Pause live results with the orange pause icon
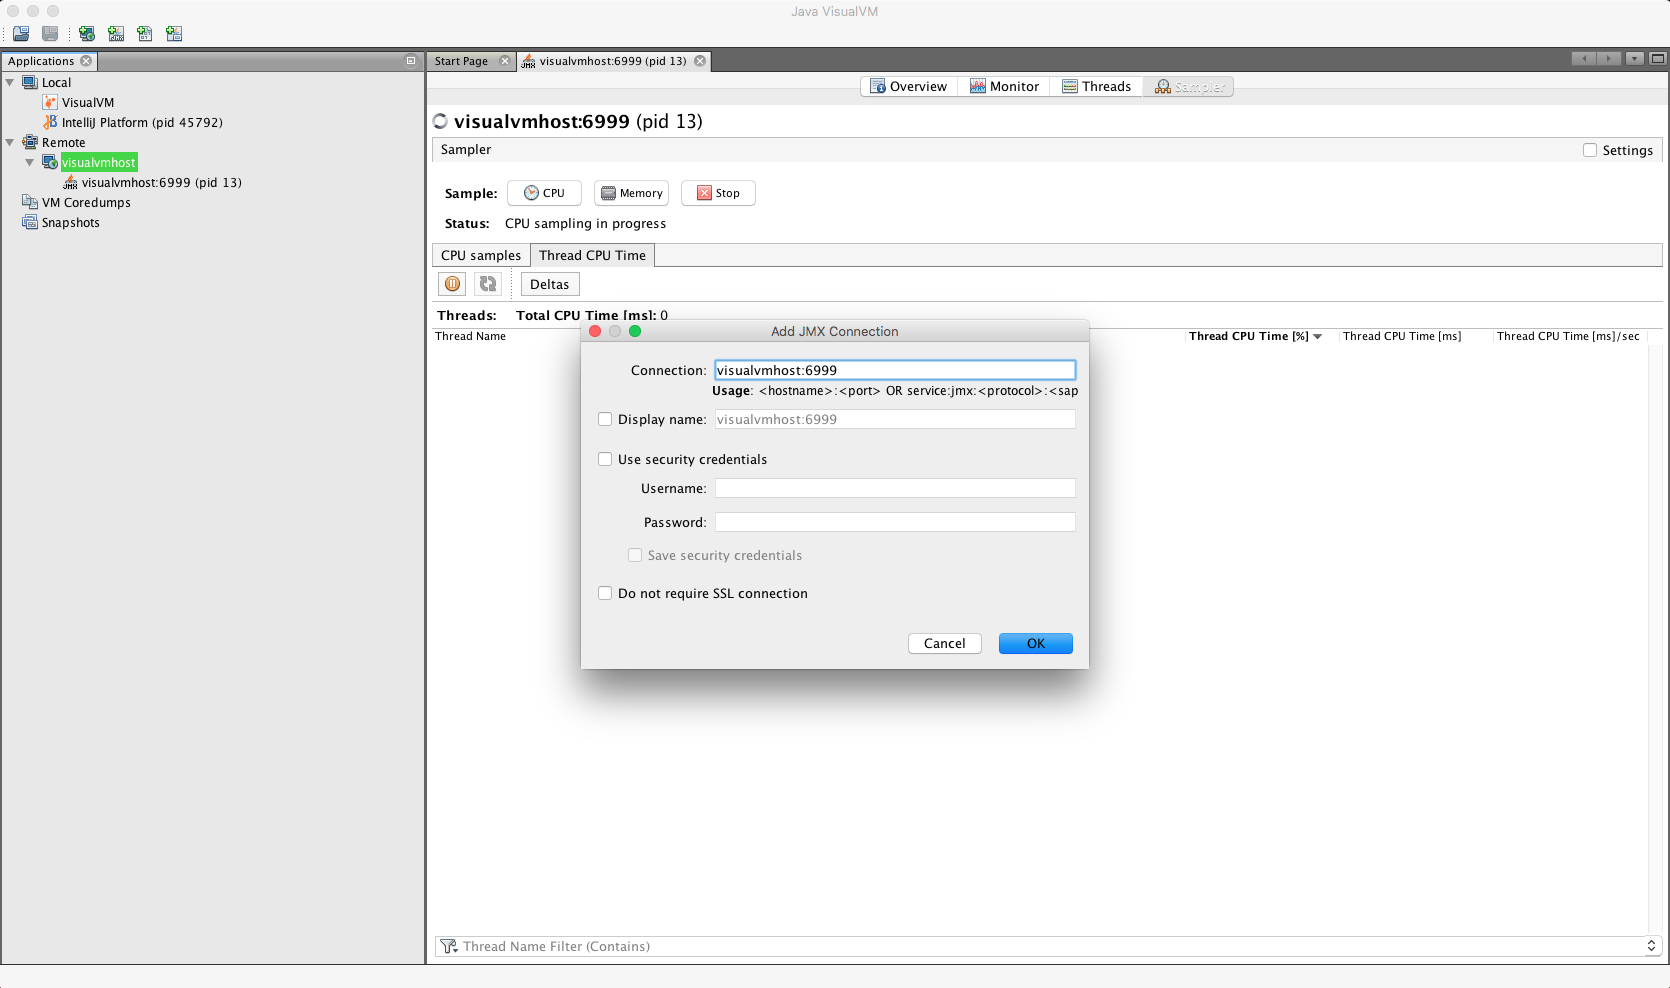The image size is (1670, 988). pyautogui.click(x=453, y=284)
